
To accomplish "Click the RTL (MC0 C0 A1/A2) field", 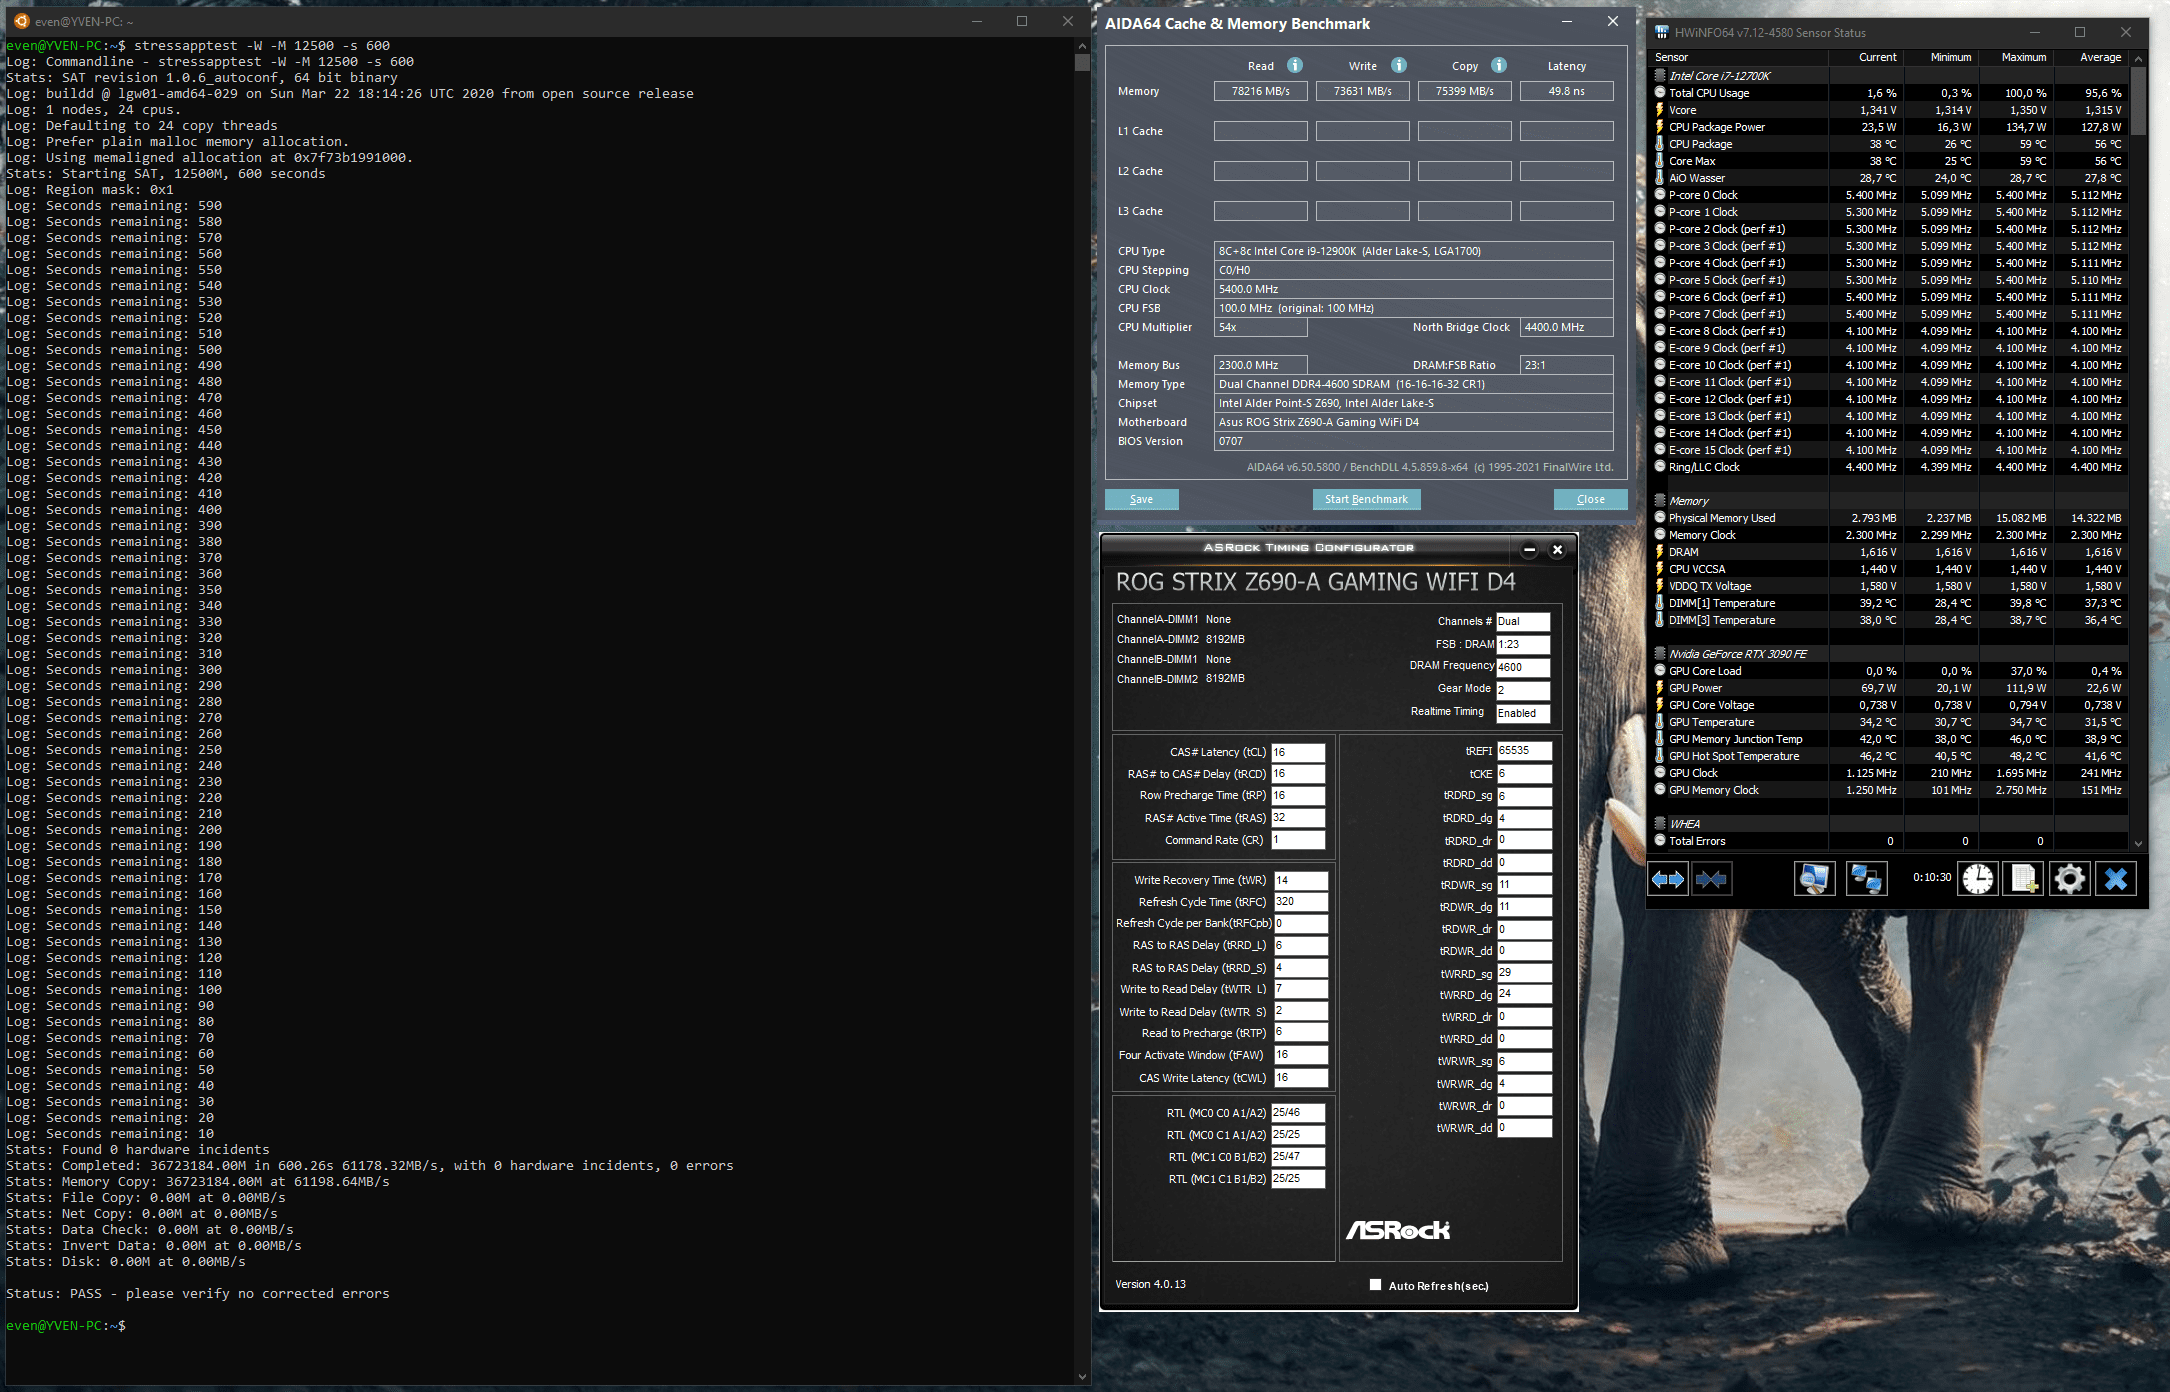I will (x=1298, y=1112).
